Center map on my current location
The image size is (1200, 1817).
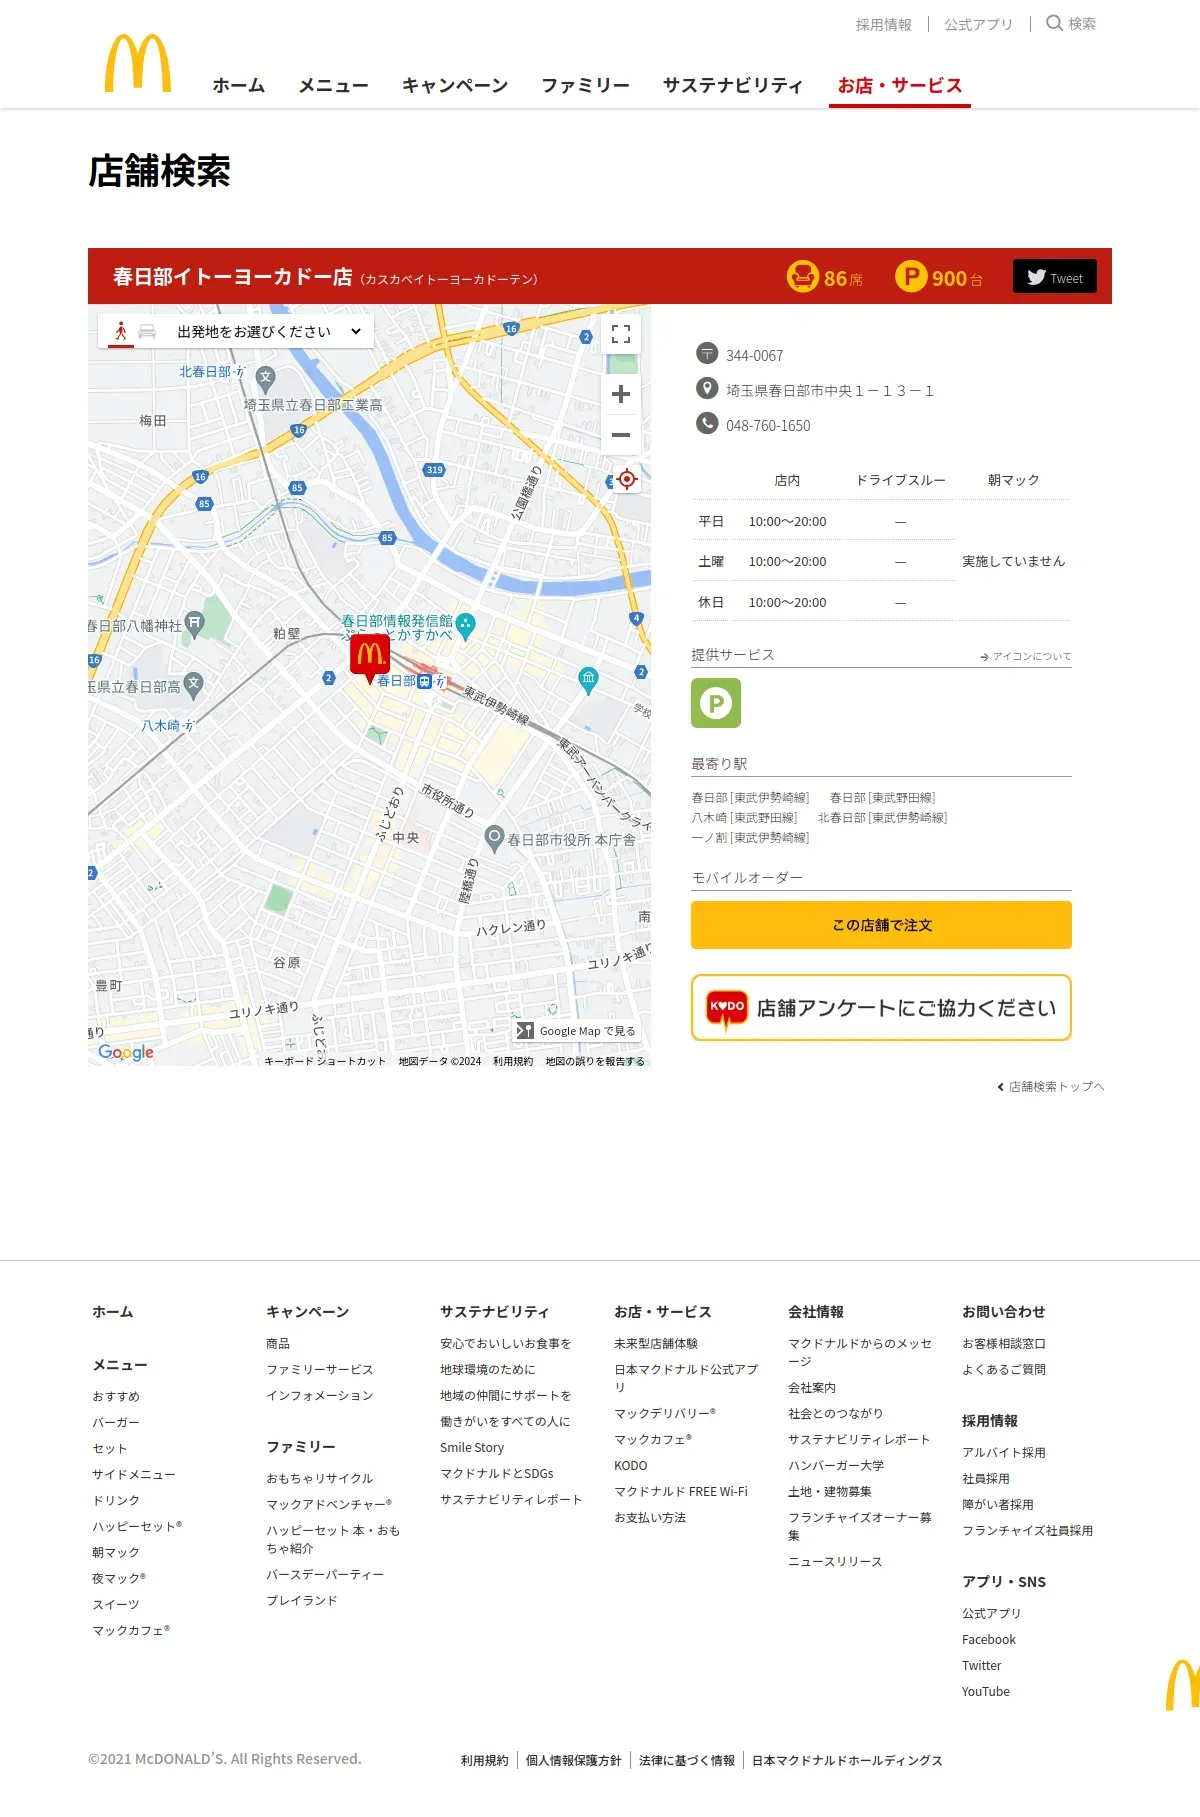click(627, 479)
